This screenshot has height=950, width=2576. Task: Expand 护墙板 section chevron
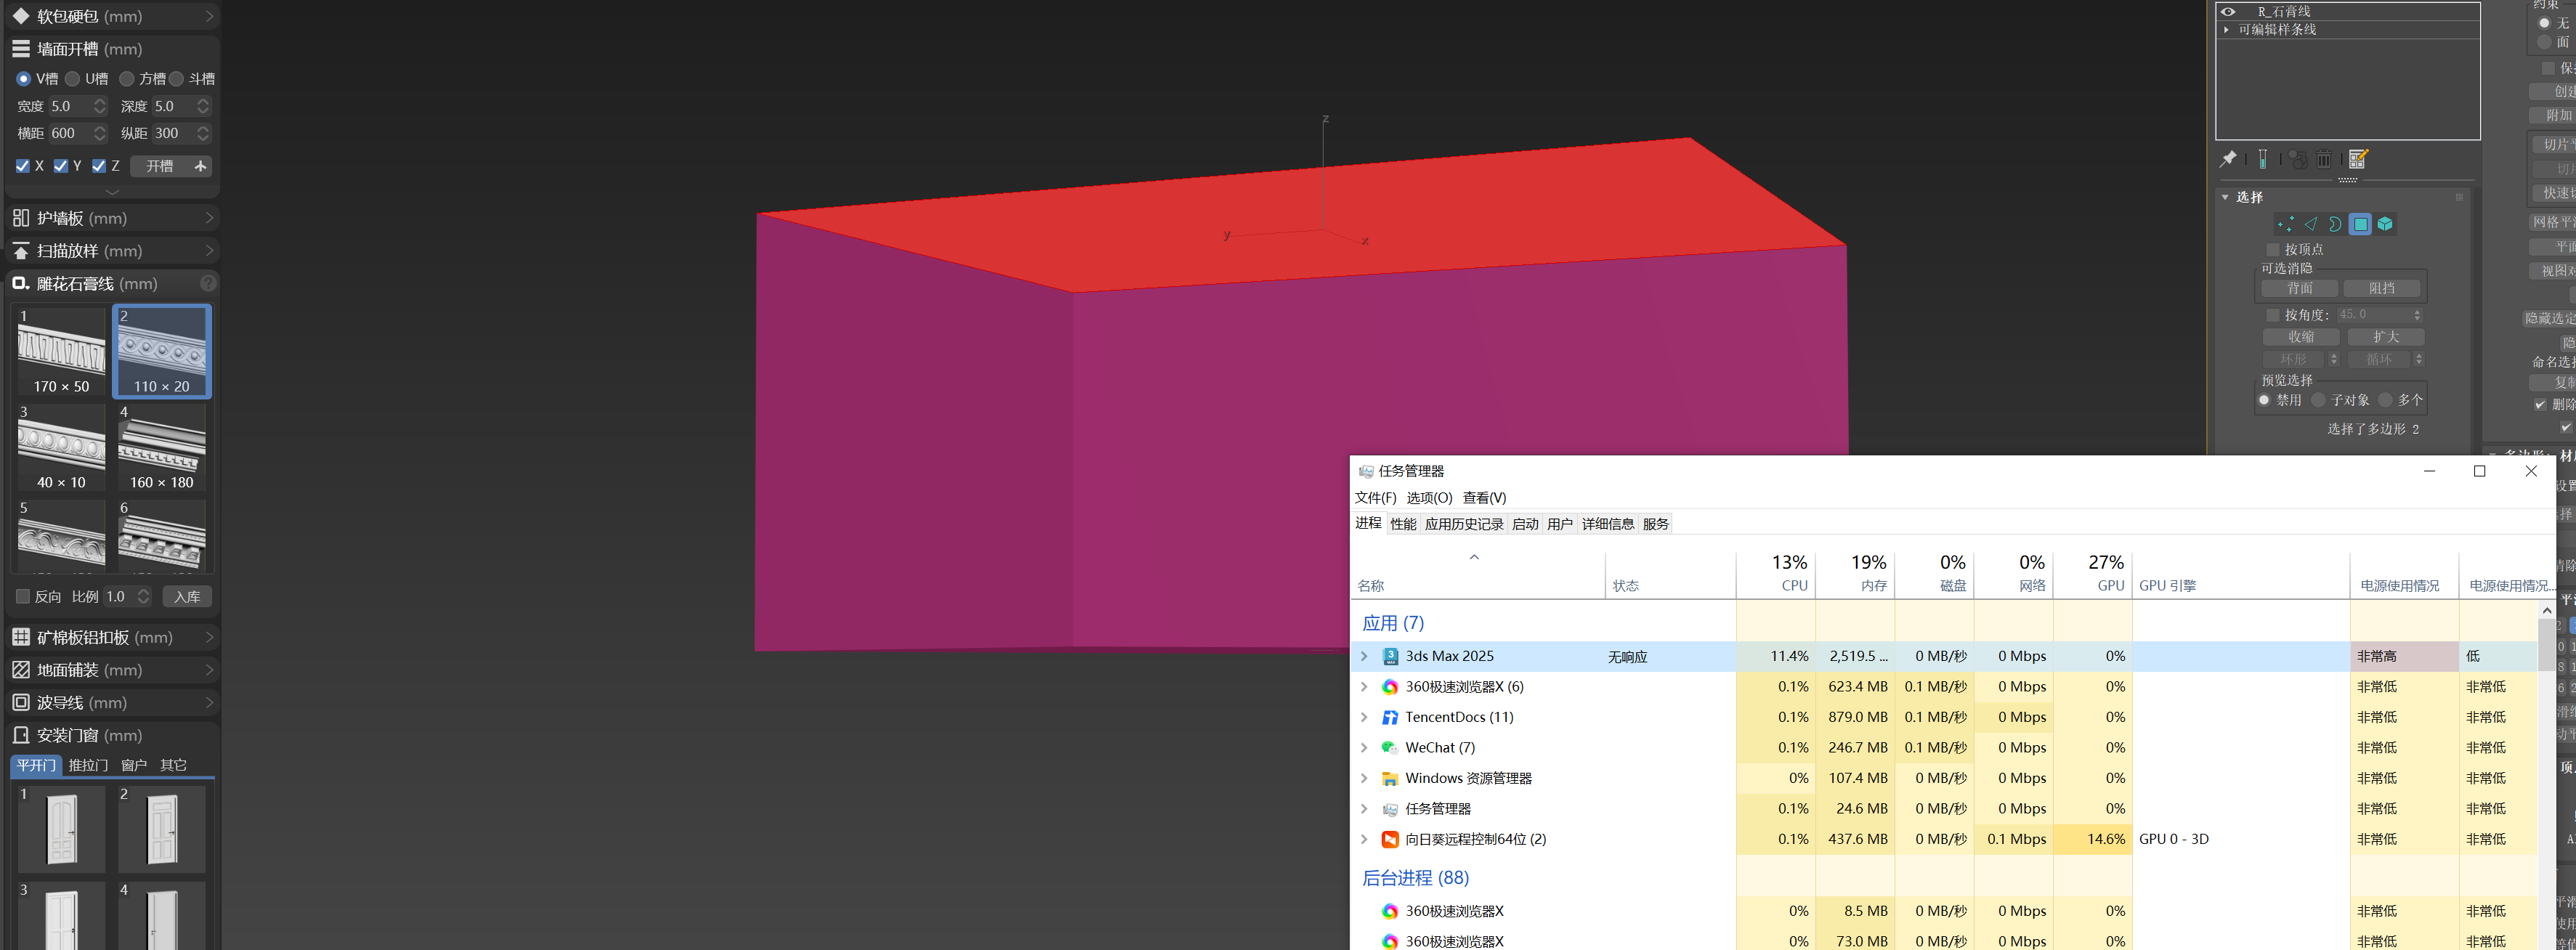pos(209,218)
